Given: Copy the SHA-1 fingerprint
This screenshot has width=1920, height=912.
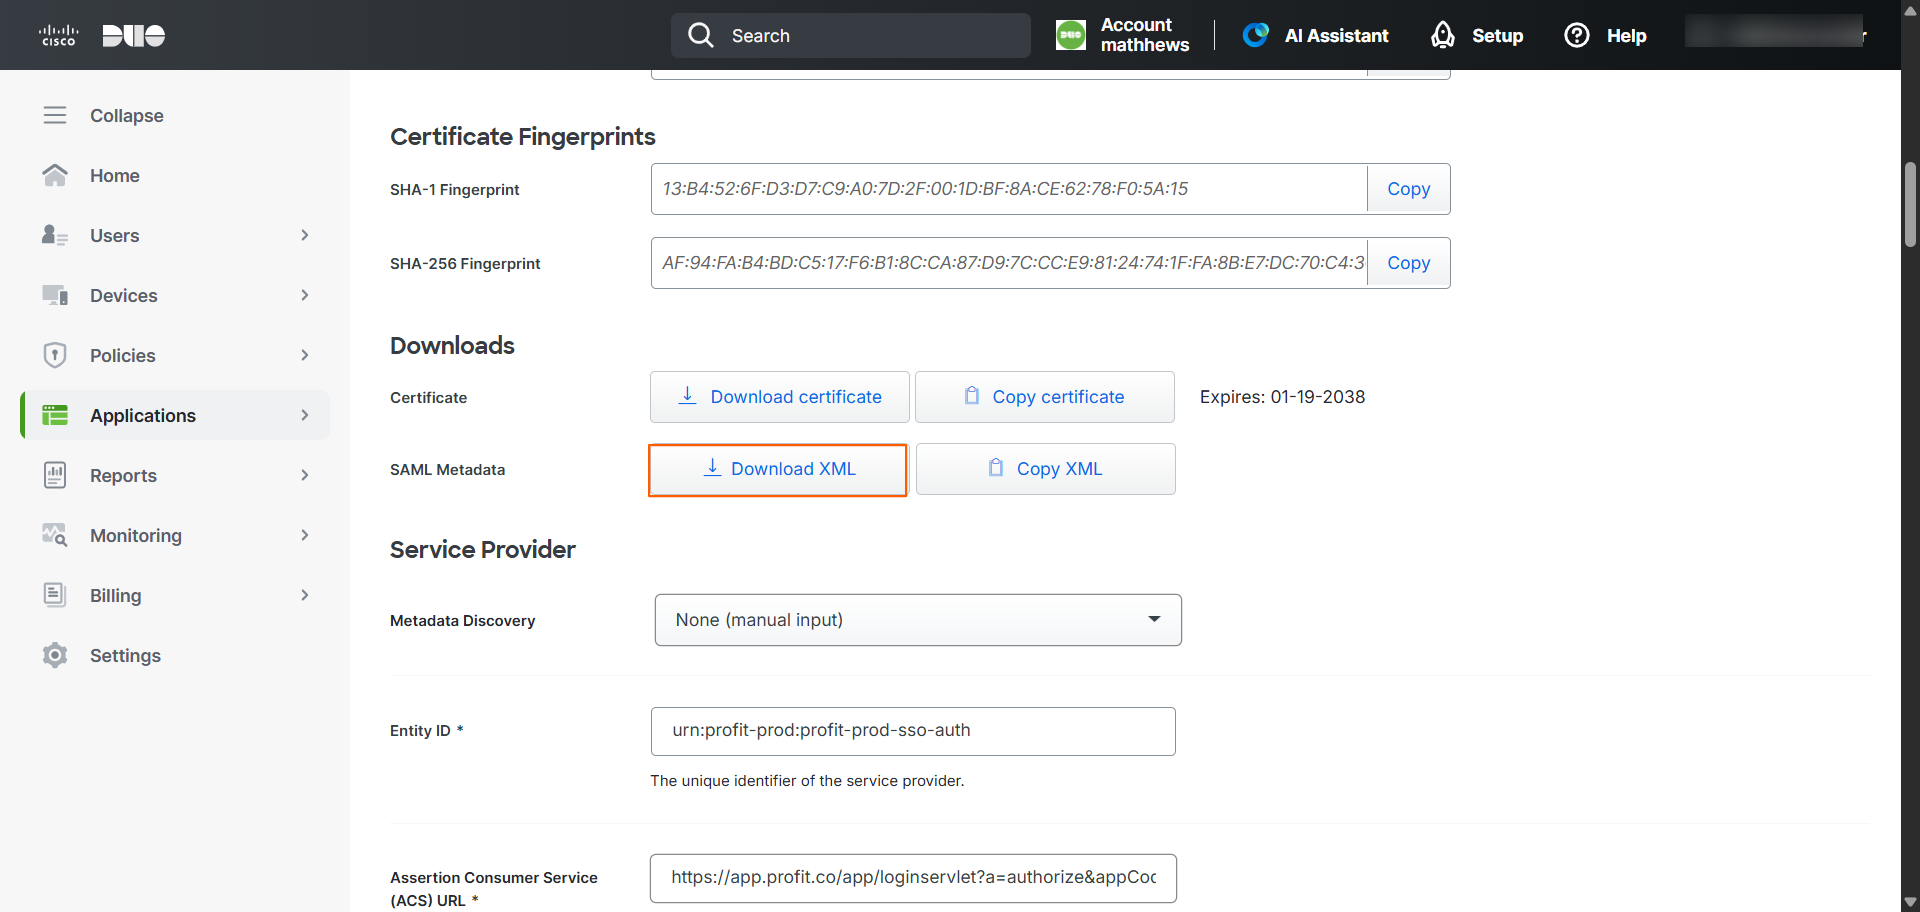Looking at the screenshot, I should tap(1408, 189).
